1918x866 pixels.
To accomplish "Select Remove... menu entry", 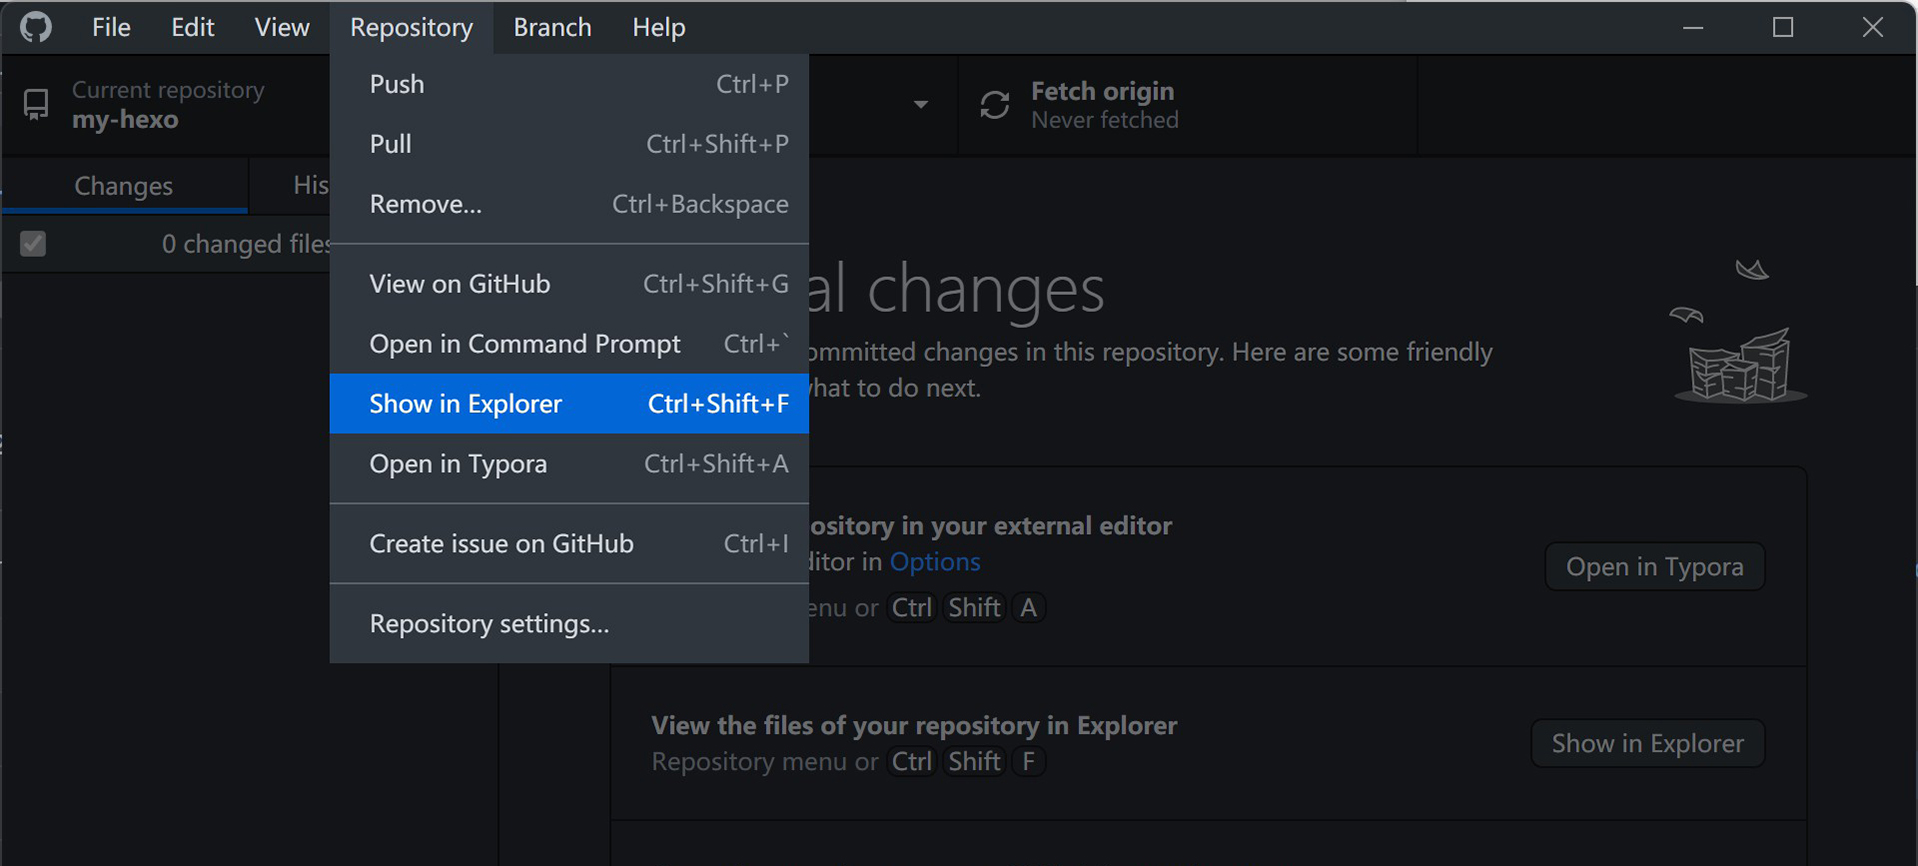I will pos(569,204).
